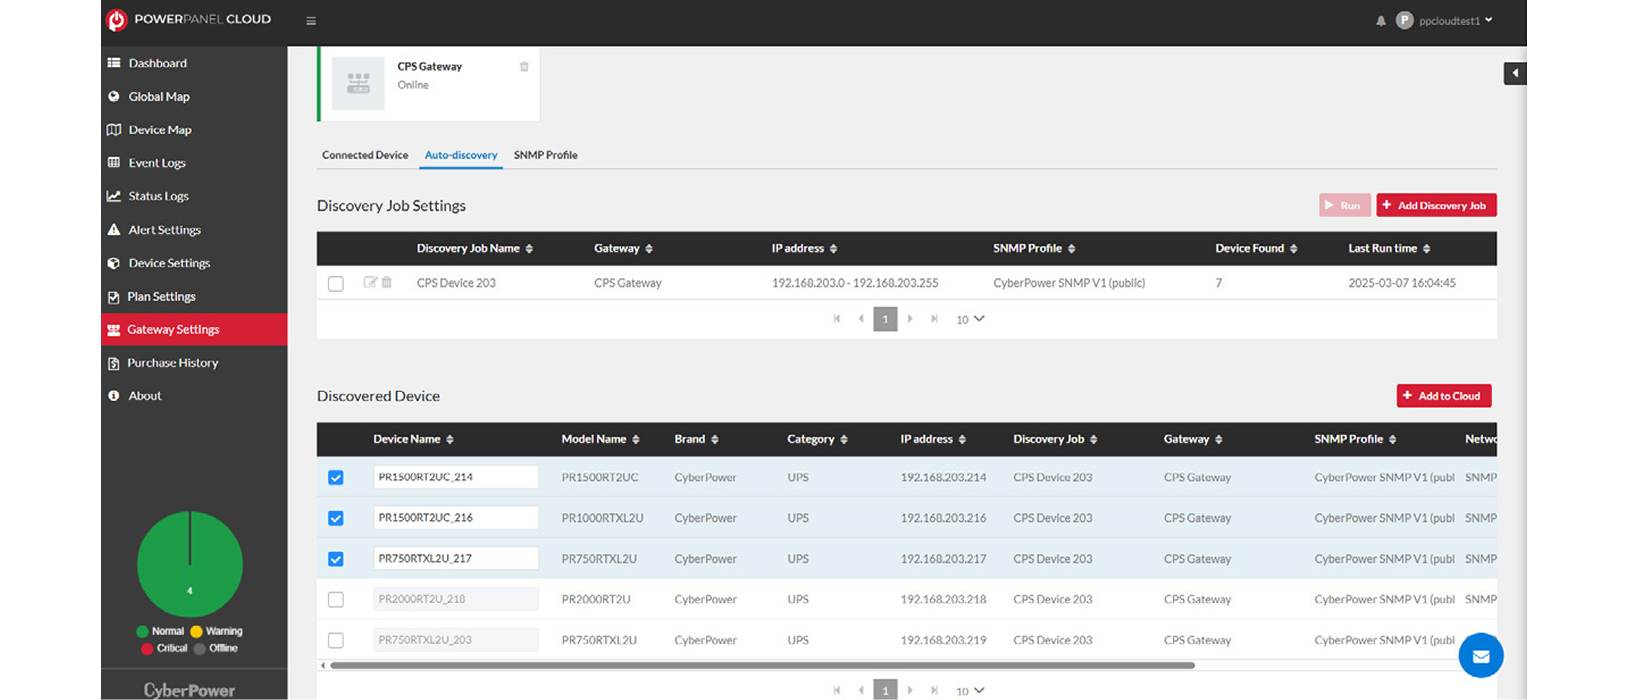Click the Add Discovery Job button
This screenshot has height=700, width=1628.
pos(1436,205)
